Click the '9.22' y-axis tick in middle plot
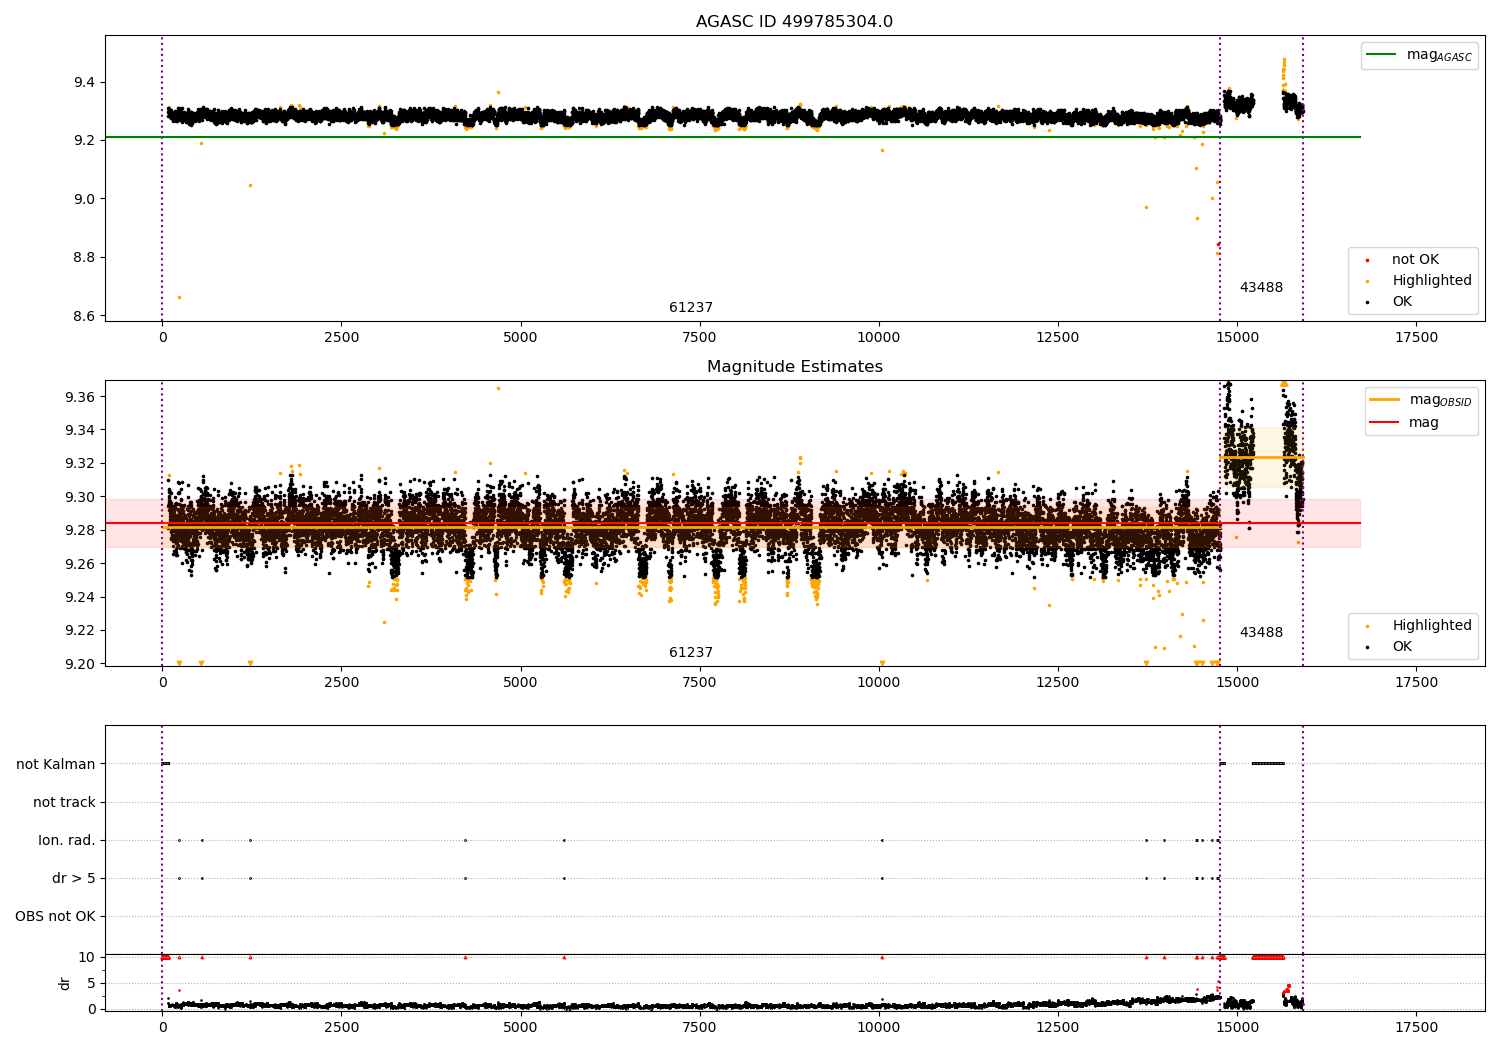The width and height of the screenshot is (1500, 1050). click(81, 630)
